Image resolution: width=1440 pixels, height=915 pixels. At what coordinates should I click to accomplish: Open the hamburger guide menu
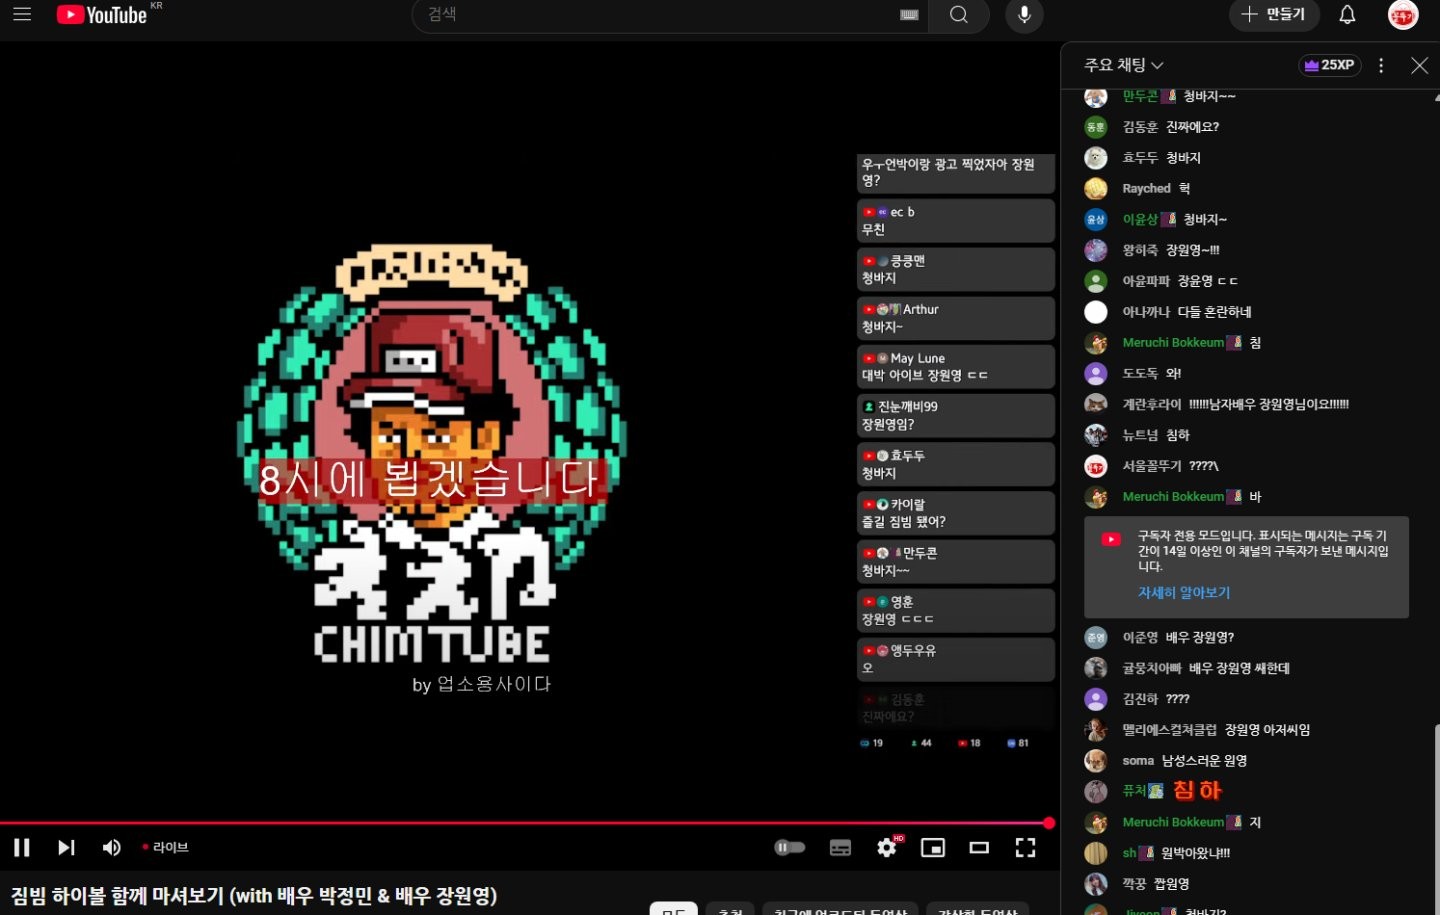(22, 14)
